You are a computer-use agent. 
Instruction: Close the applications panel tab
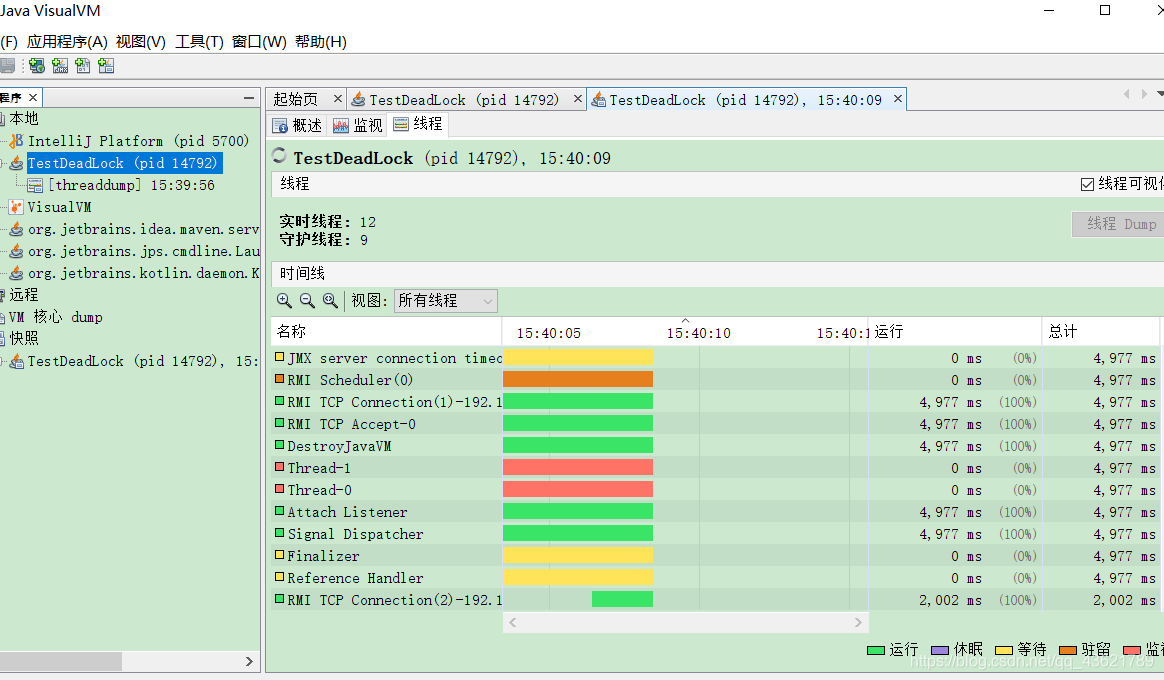point(33,97)
